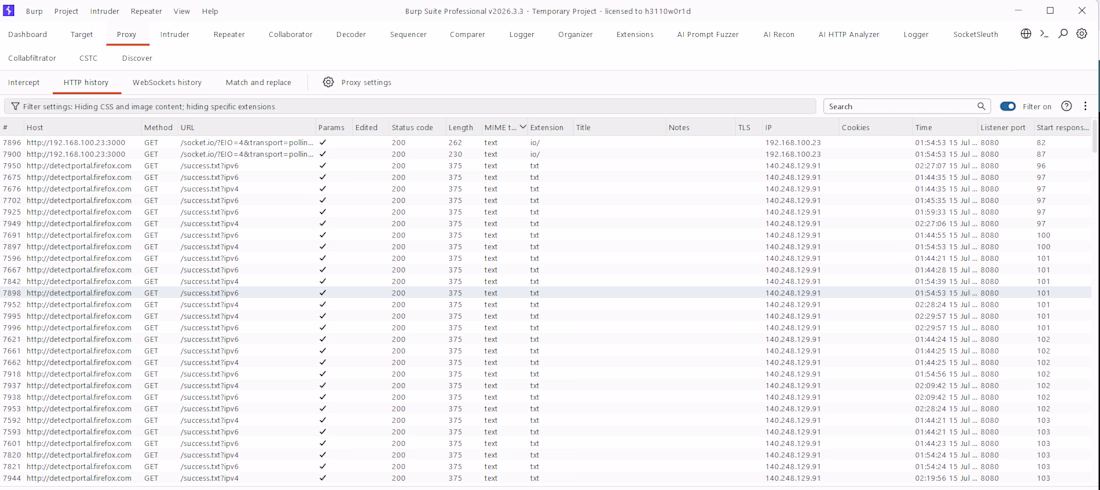Select Logger tab next to Comparer
This screenshot has width=1100, height=490.
521,34
